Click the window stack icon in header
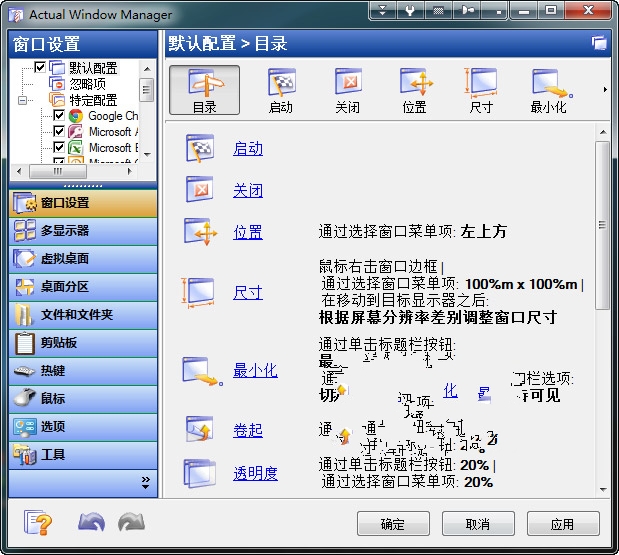 point(599,43)
